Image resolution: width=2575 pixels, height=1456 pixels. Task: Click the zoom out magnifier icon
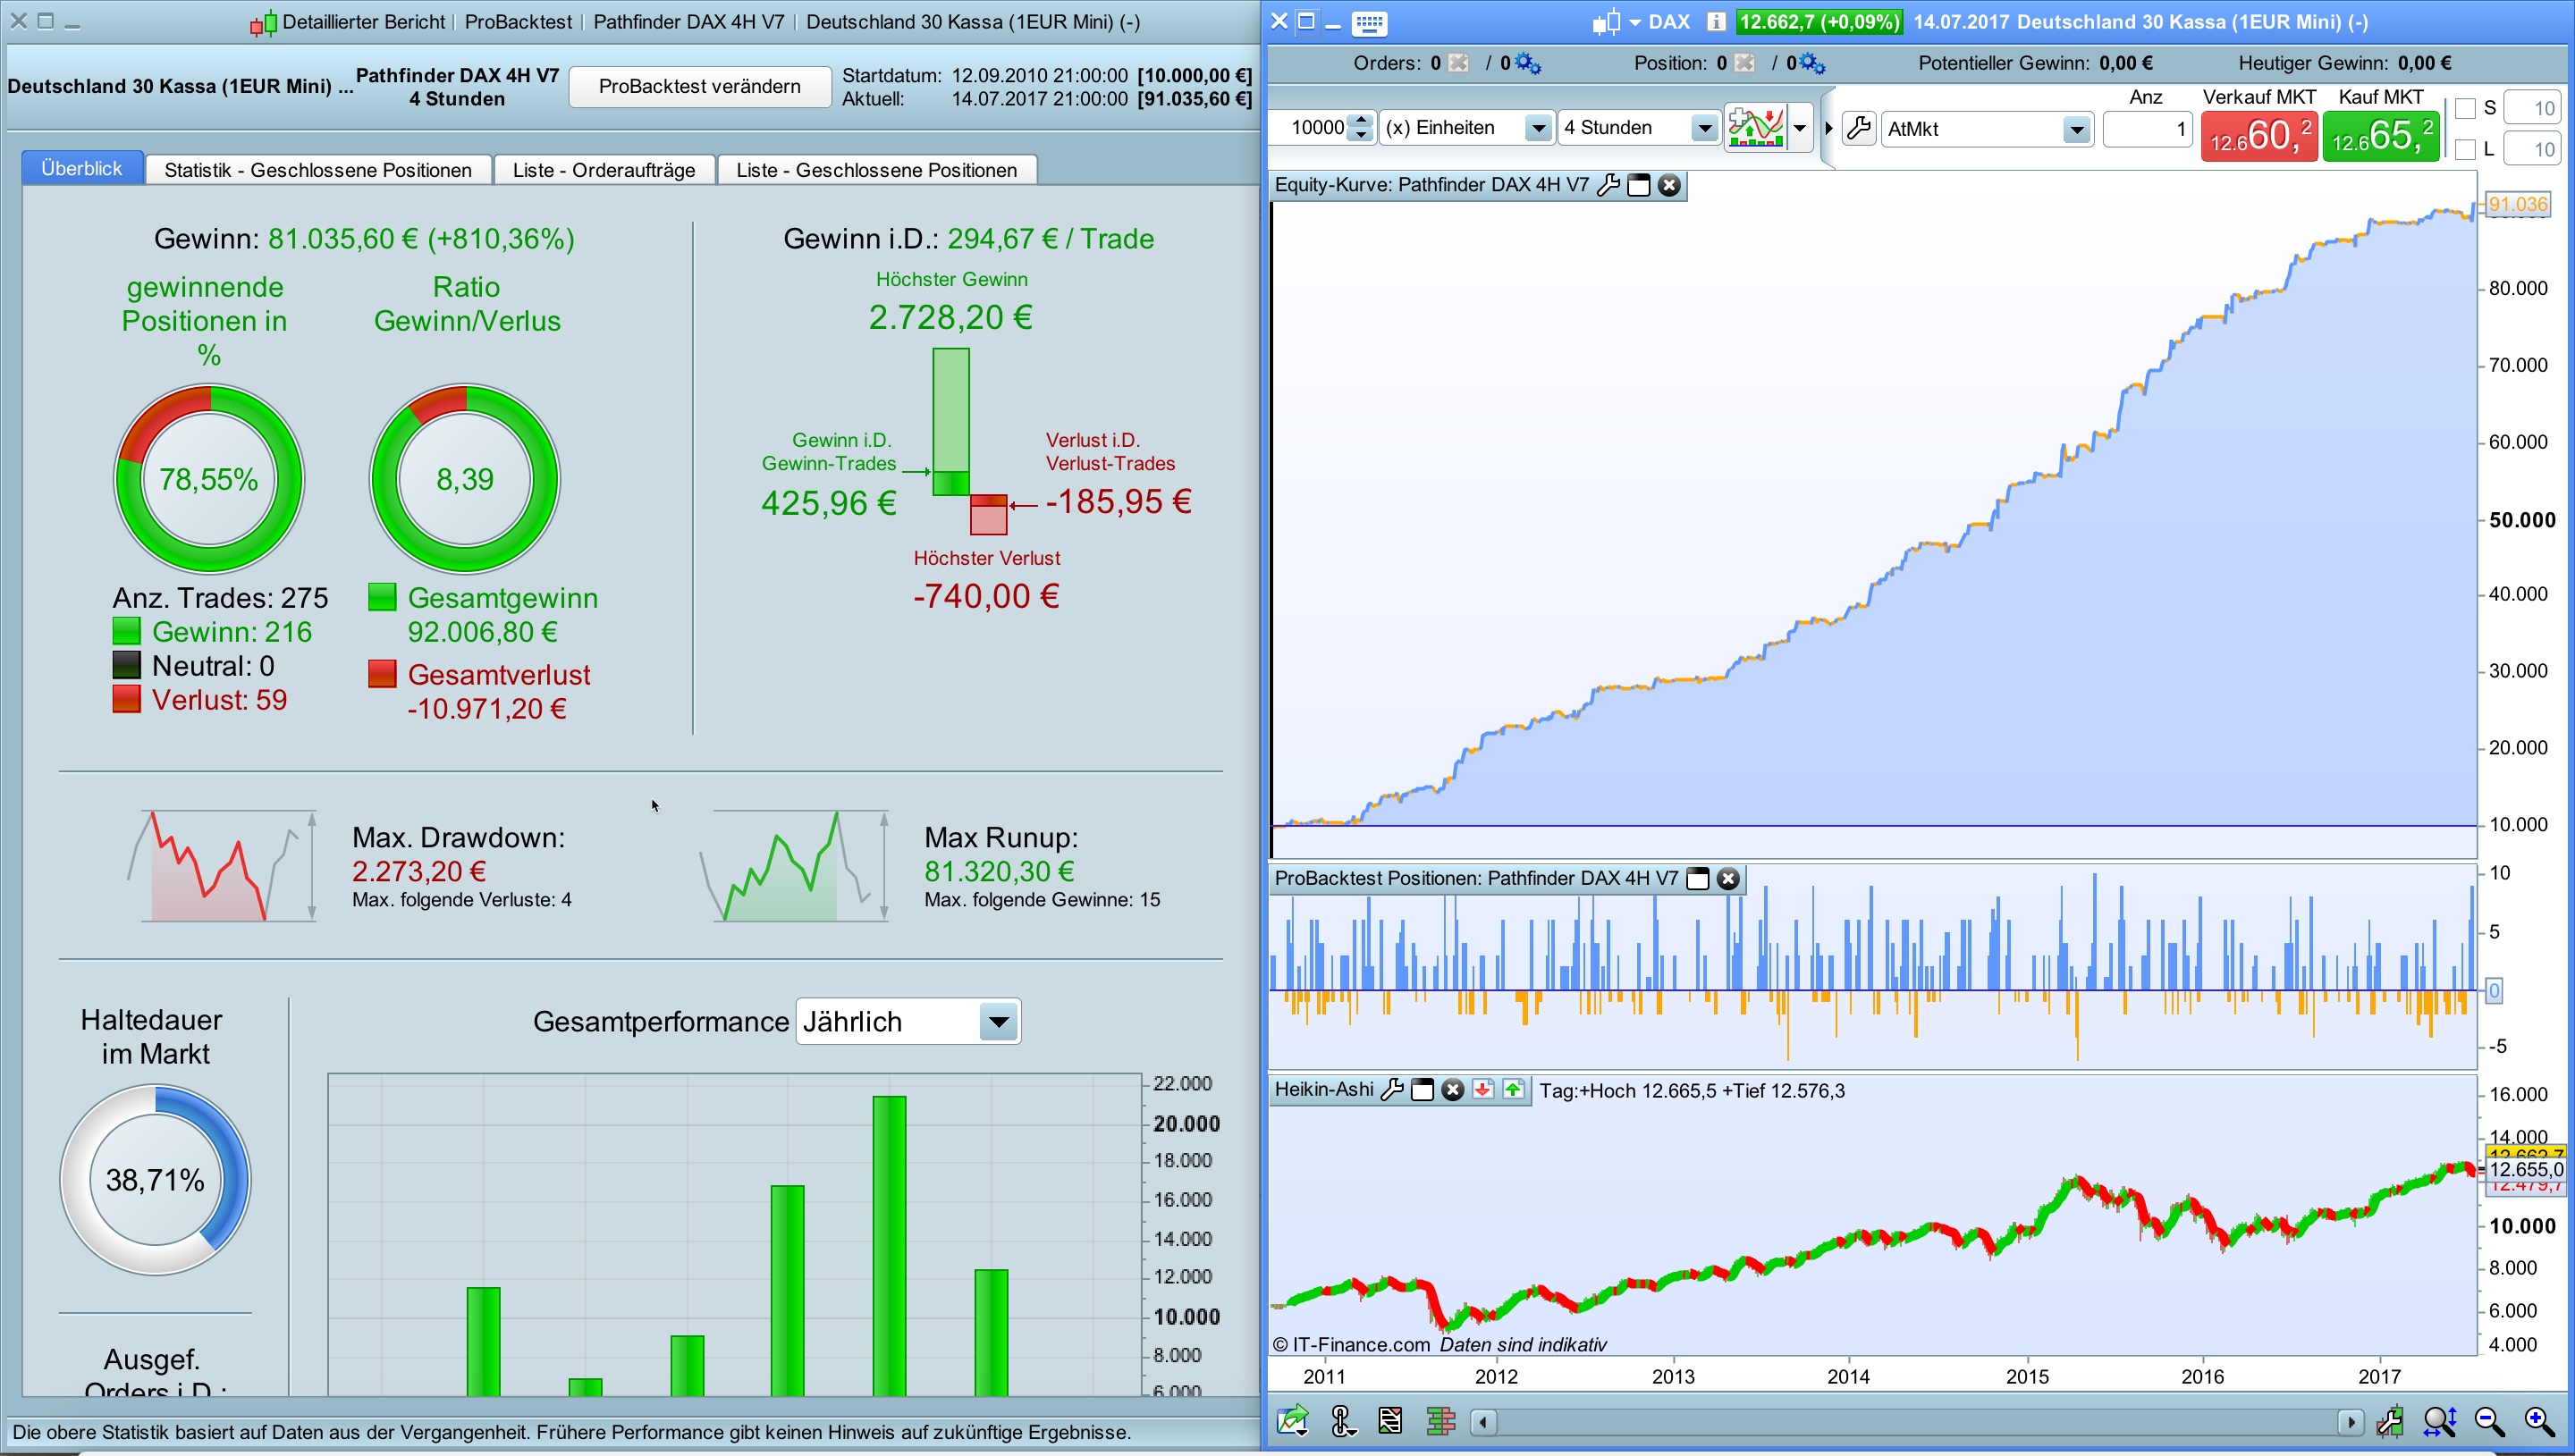[x=2489, y=1421]
